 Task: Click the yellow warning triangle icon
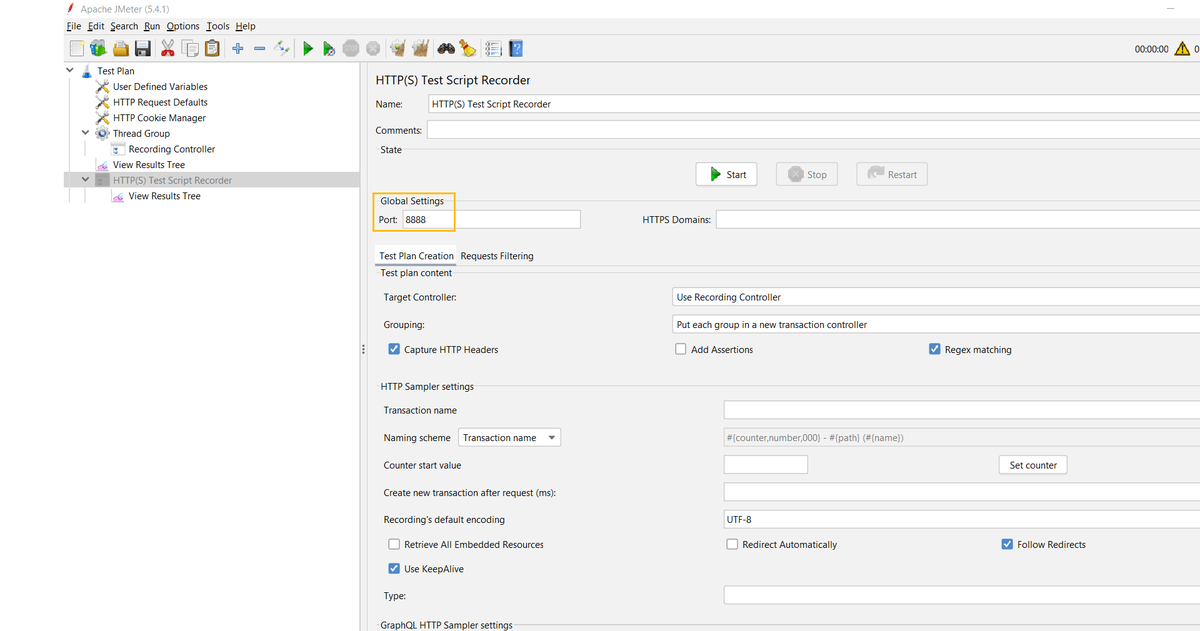pos(1182,48)
